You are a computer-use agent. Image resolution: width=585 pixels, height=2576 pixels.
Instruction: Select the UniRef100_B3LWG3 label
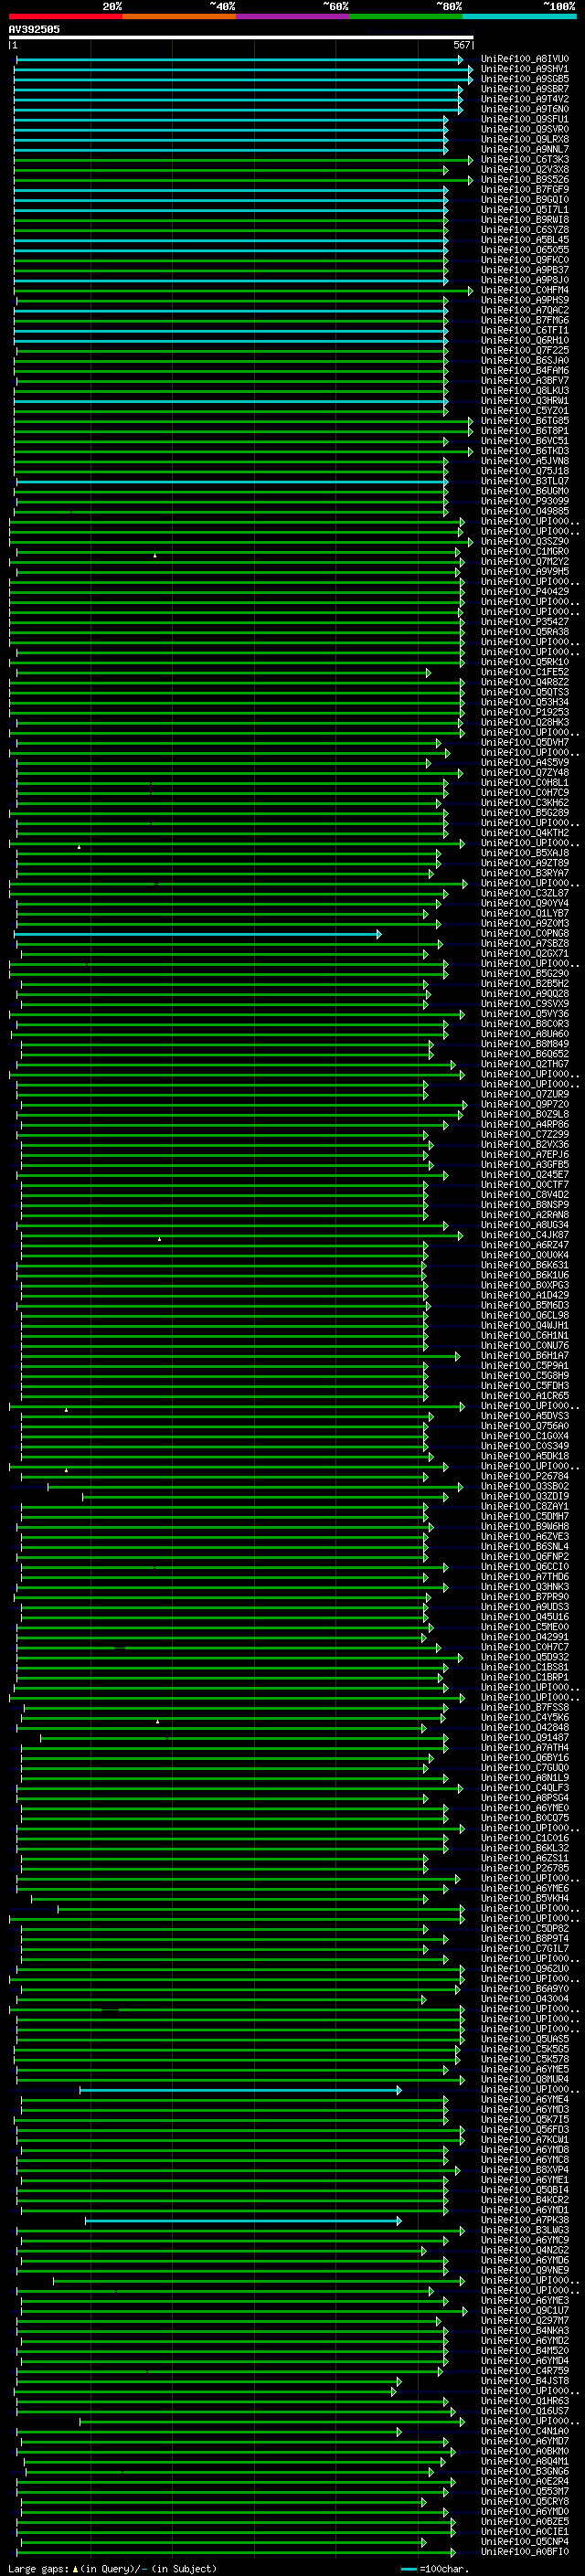click(x=525, y=2231)
